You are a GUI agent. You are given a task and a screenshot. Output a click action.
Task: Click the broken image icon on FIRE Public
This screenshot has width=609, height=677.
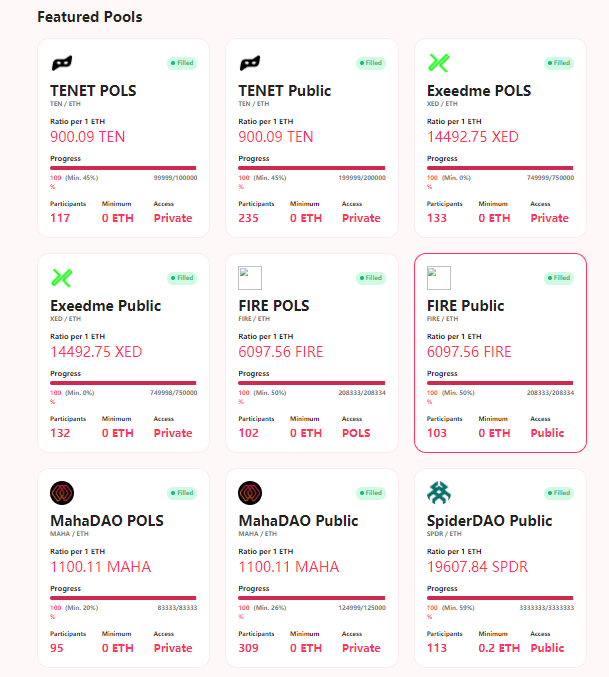coord(439,278)
